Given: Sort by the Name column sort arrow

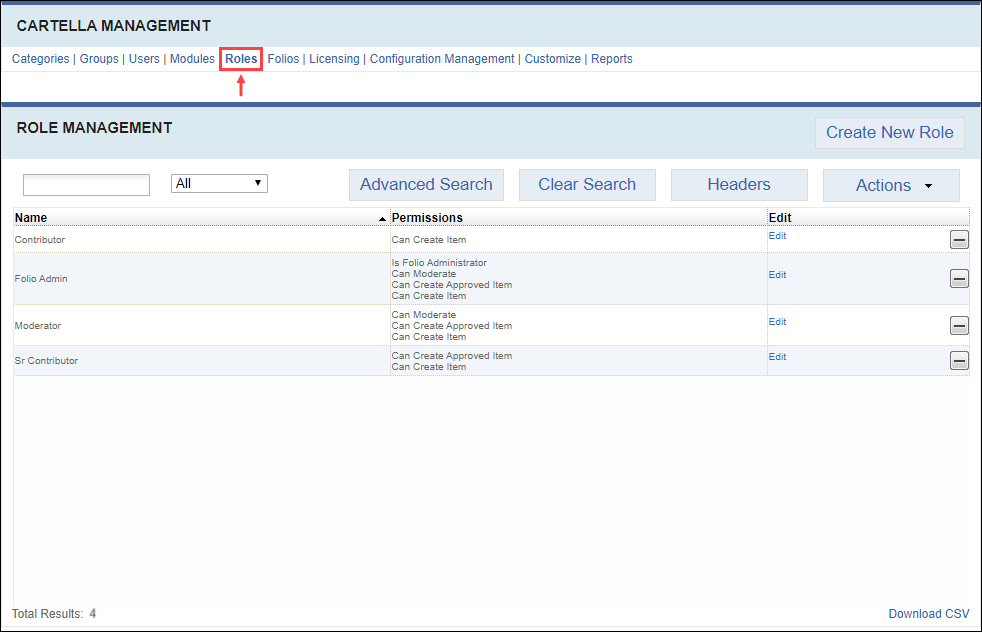Looking at the screenshot, I should coord(382,218).
